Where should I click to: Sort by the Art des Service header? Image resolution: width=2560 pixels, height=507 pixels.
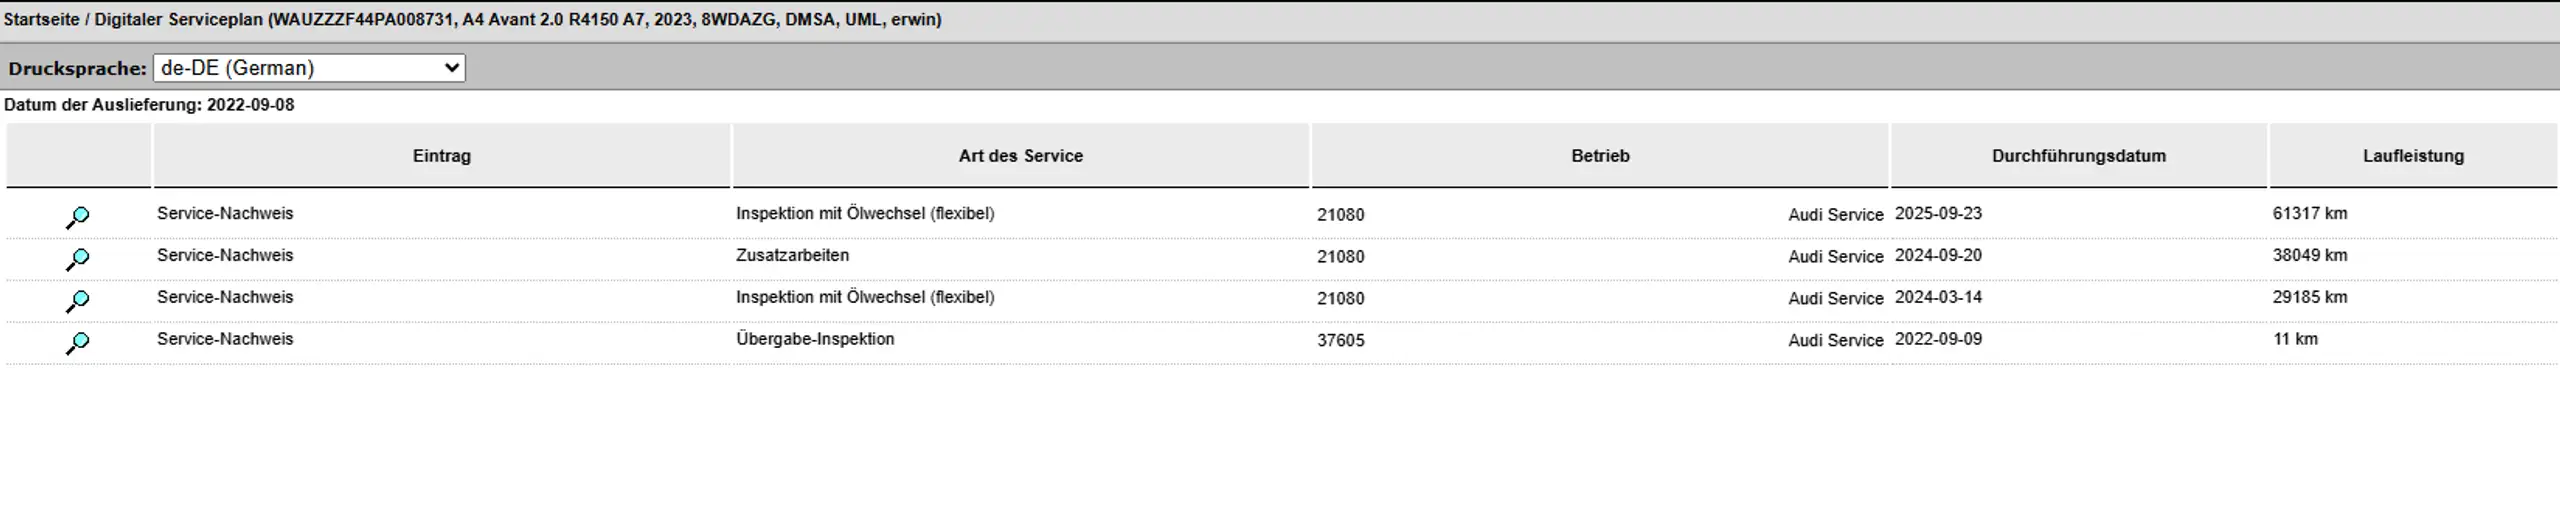1020,156
